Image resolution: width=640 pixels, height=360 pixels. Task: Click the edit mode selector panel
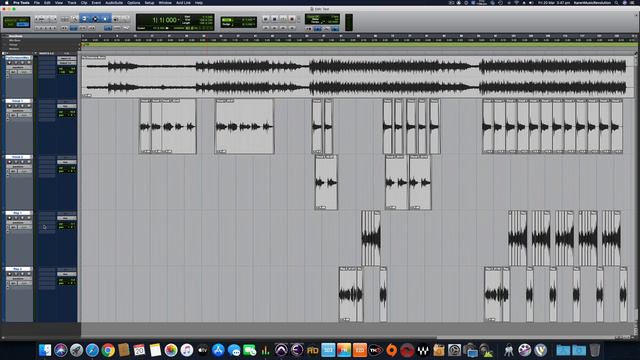[x=17, y=22]
